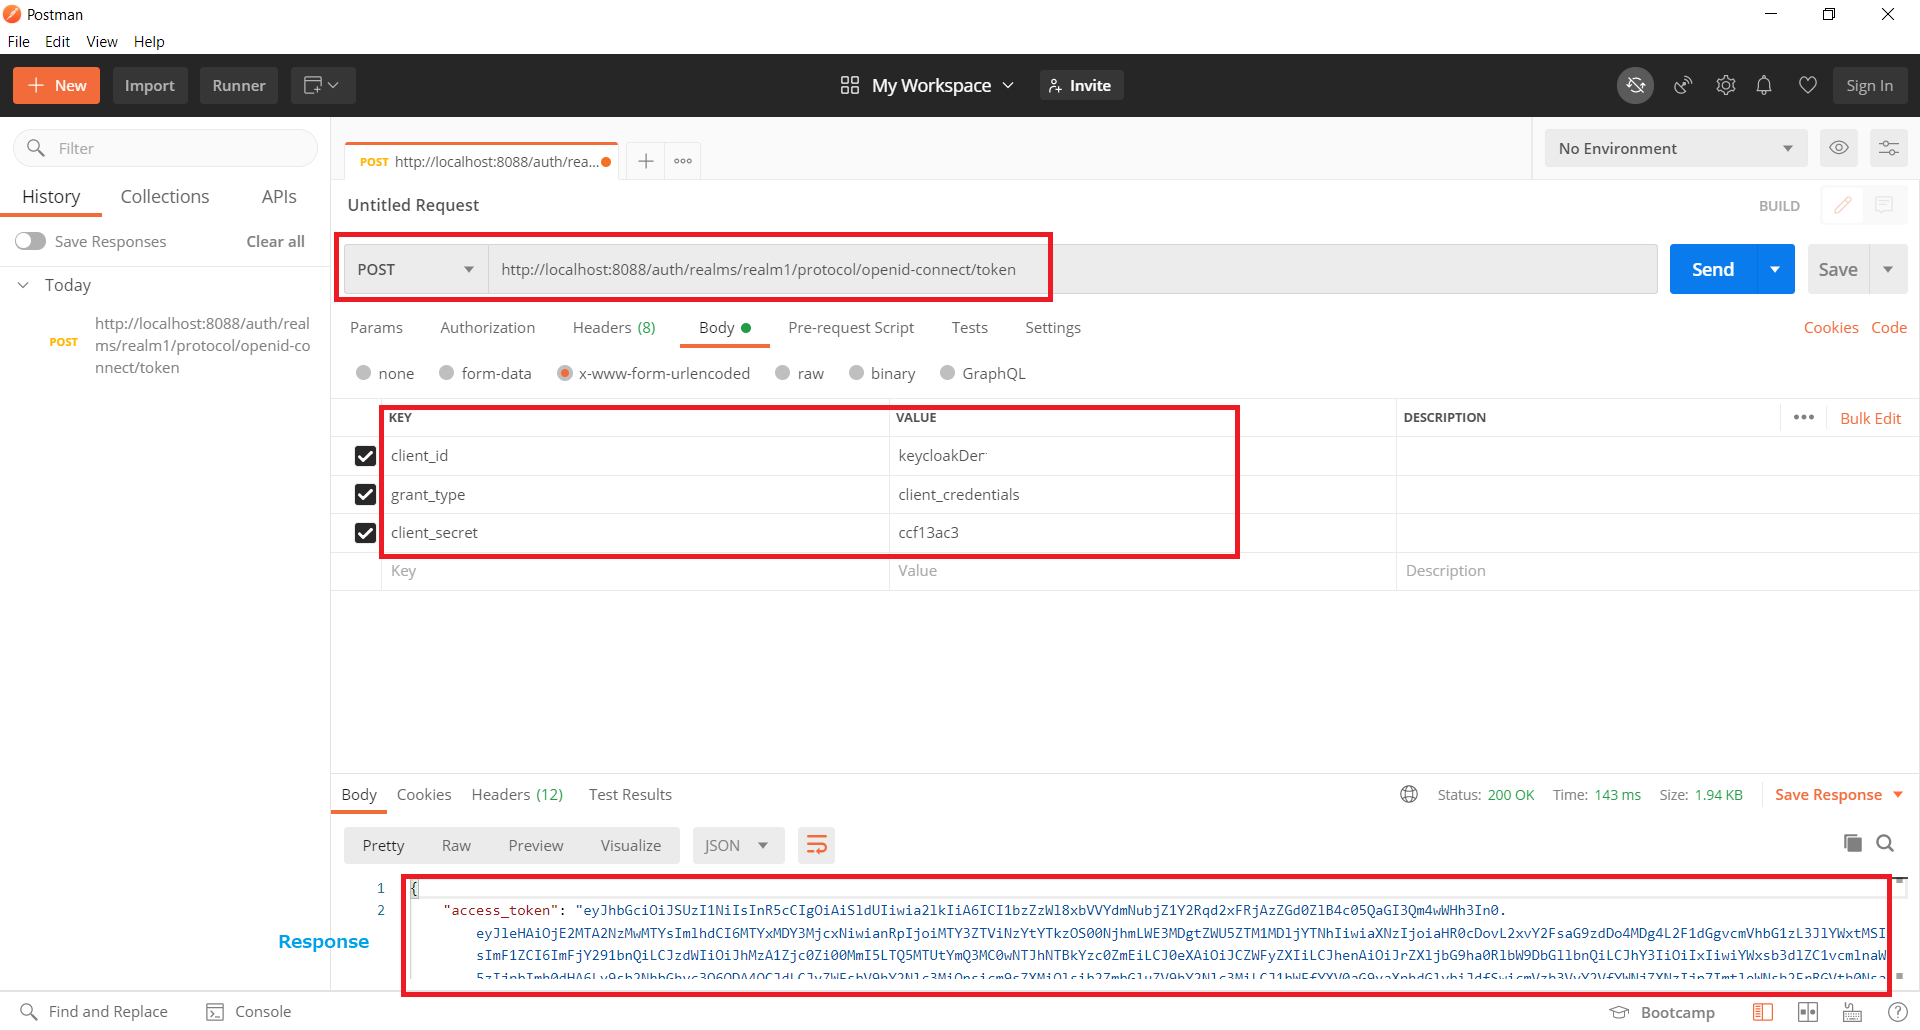
Task: Select the none body type
Action: coord(363,373)
